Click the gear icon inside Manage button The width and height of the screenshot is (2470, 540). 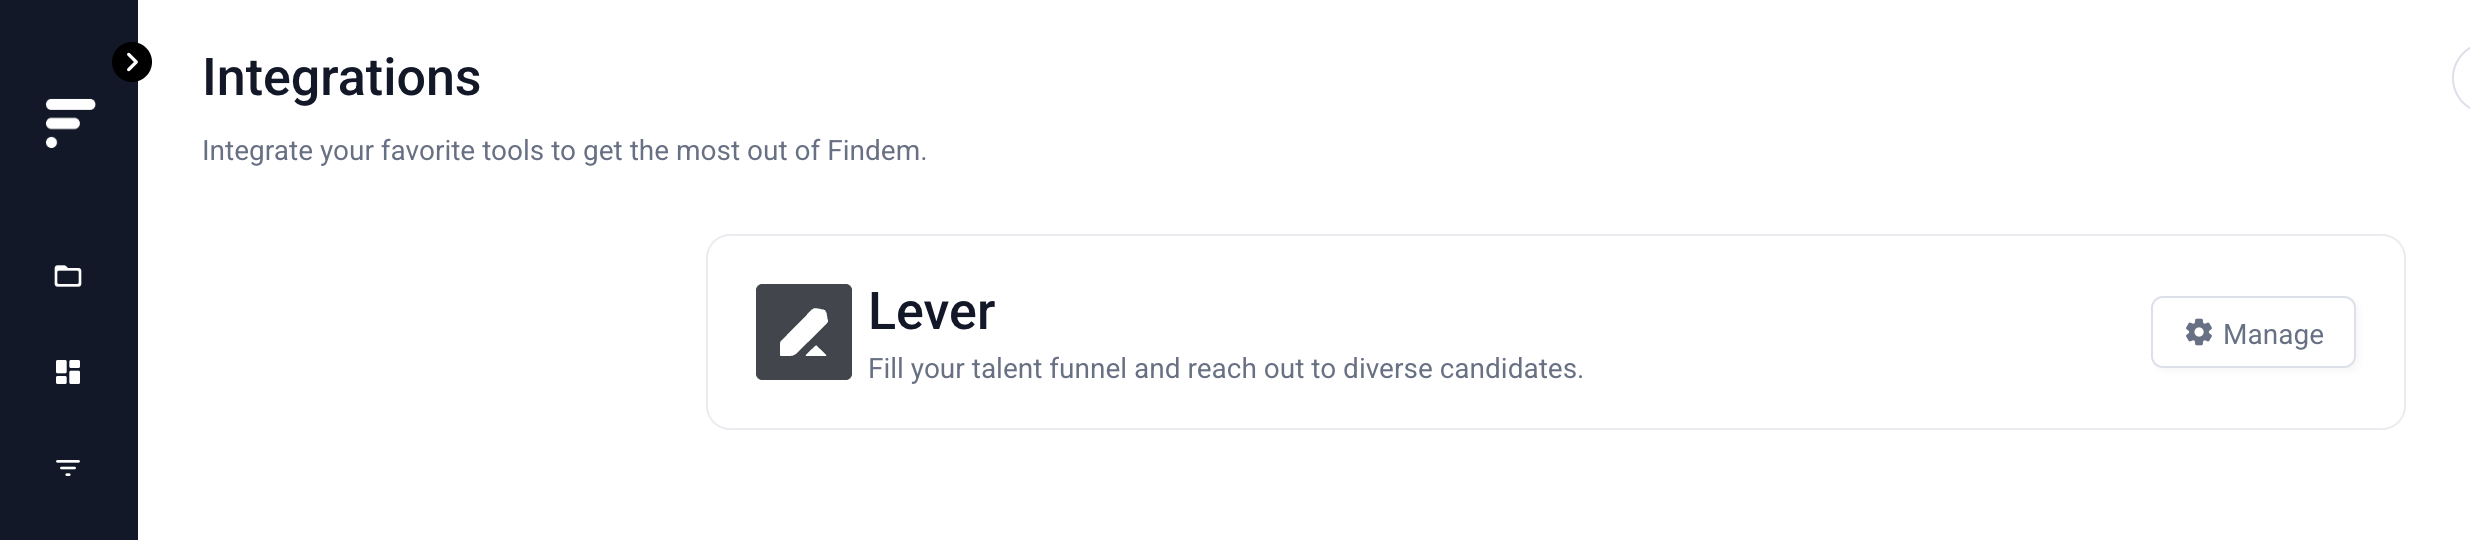point(2199,332)
